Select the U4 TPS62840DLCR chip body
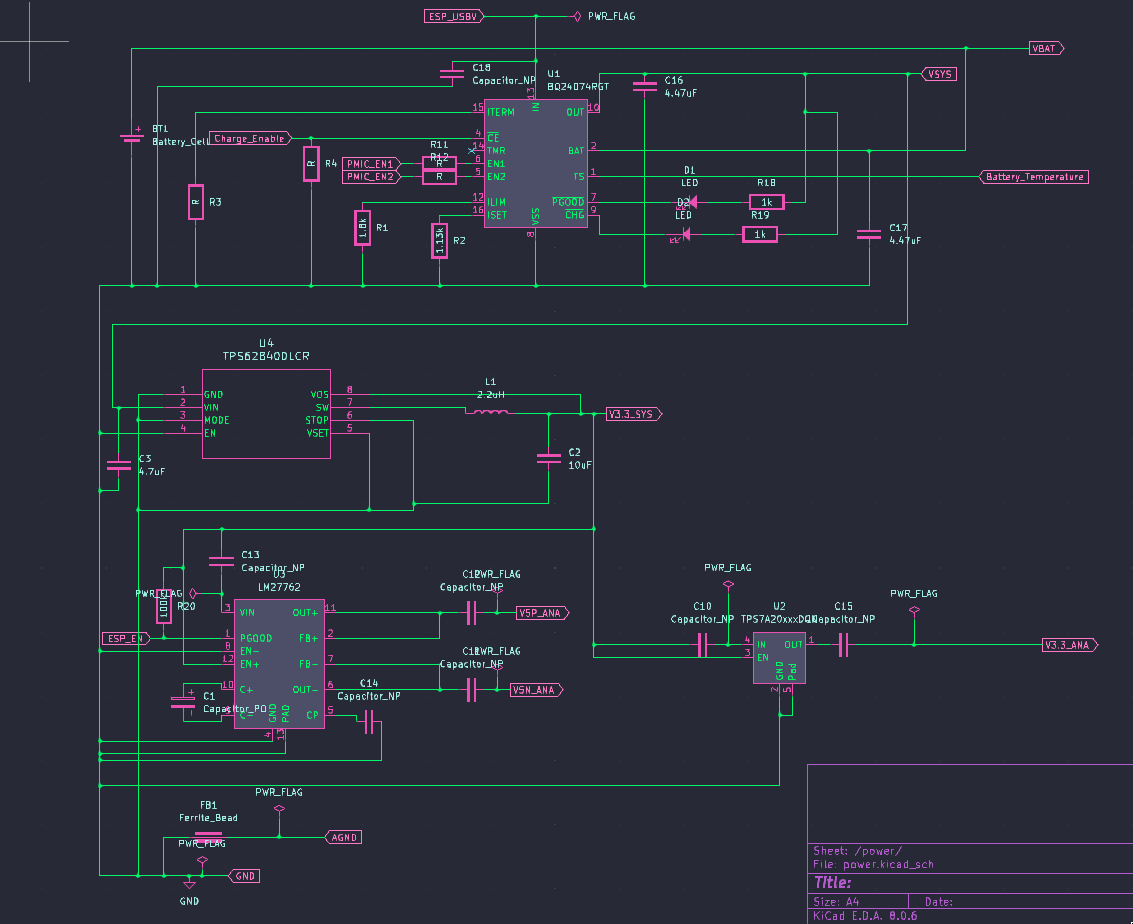 (266, 414)
